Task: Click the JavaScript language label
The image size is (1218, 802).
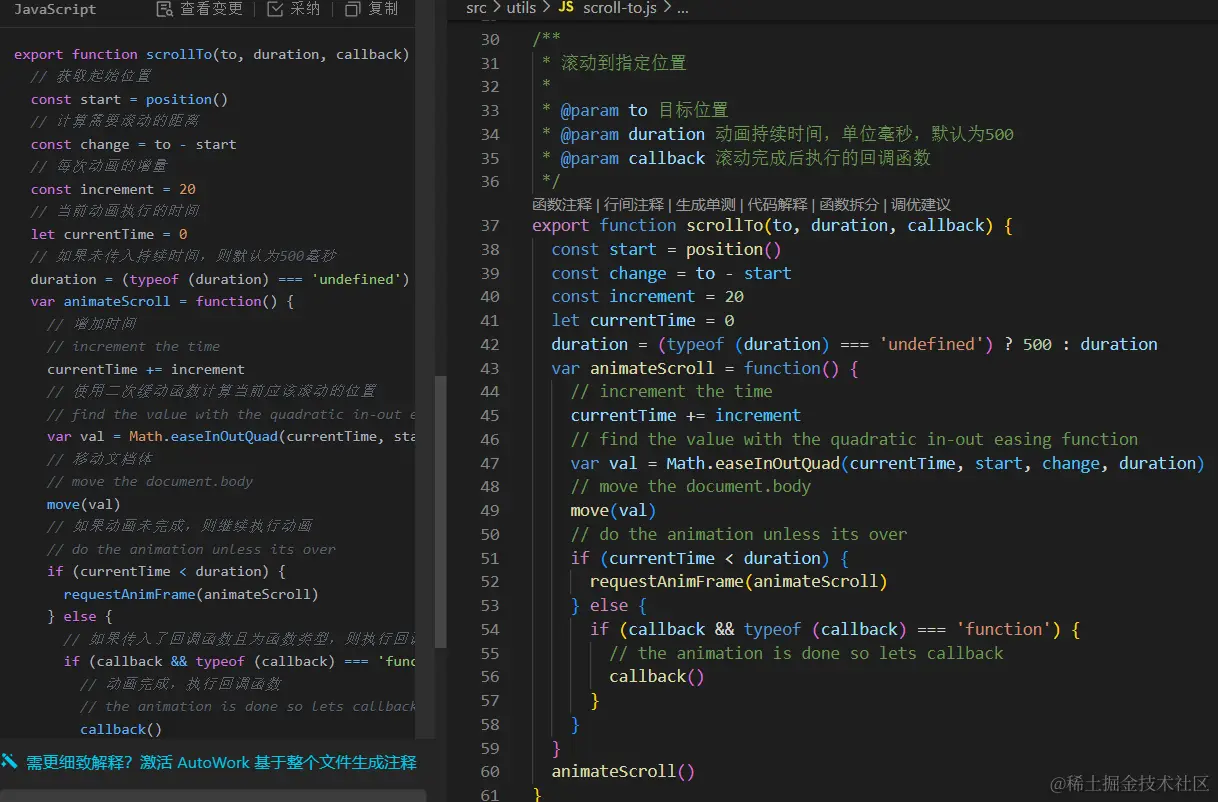Action: [55, 9]
